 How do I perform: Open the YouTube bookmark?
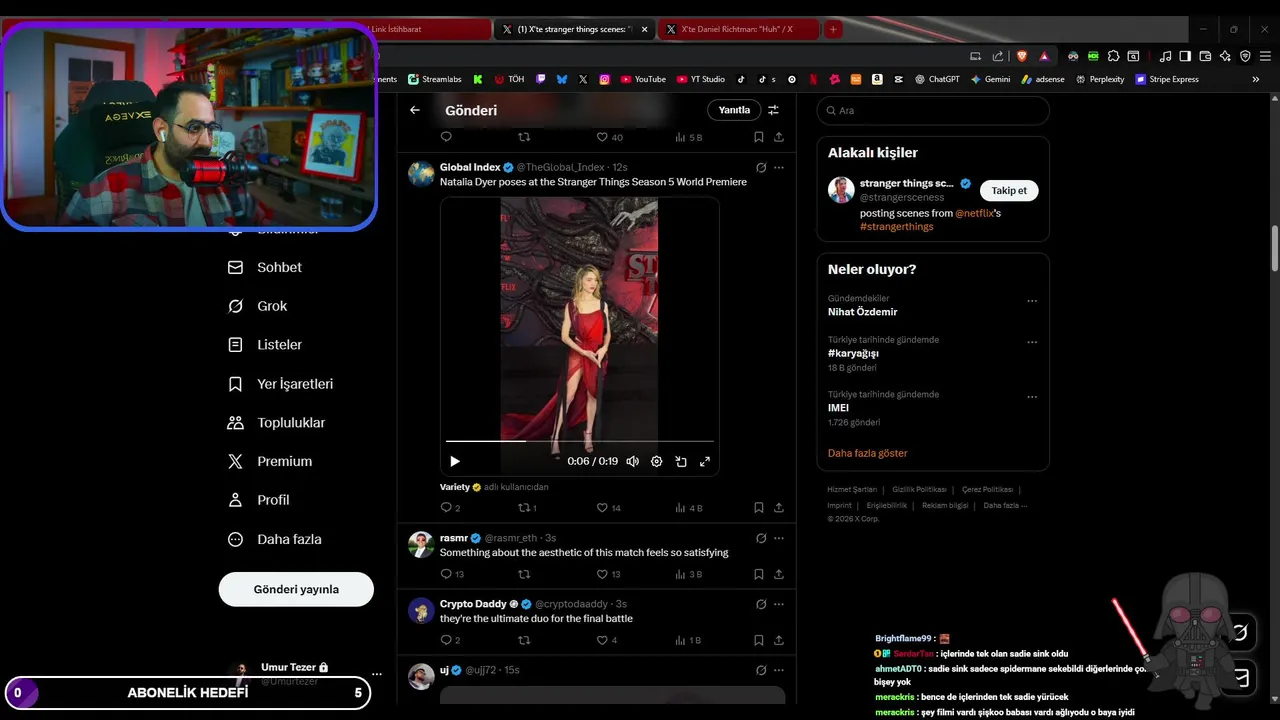tap(643, 79)
